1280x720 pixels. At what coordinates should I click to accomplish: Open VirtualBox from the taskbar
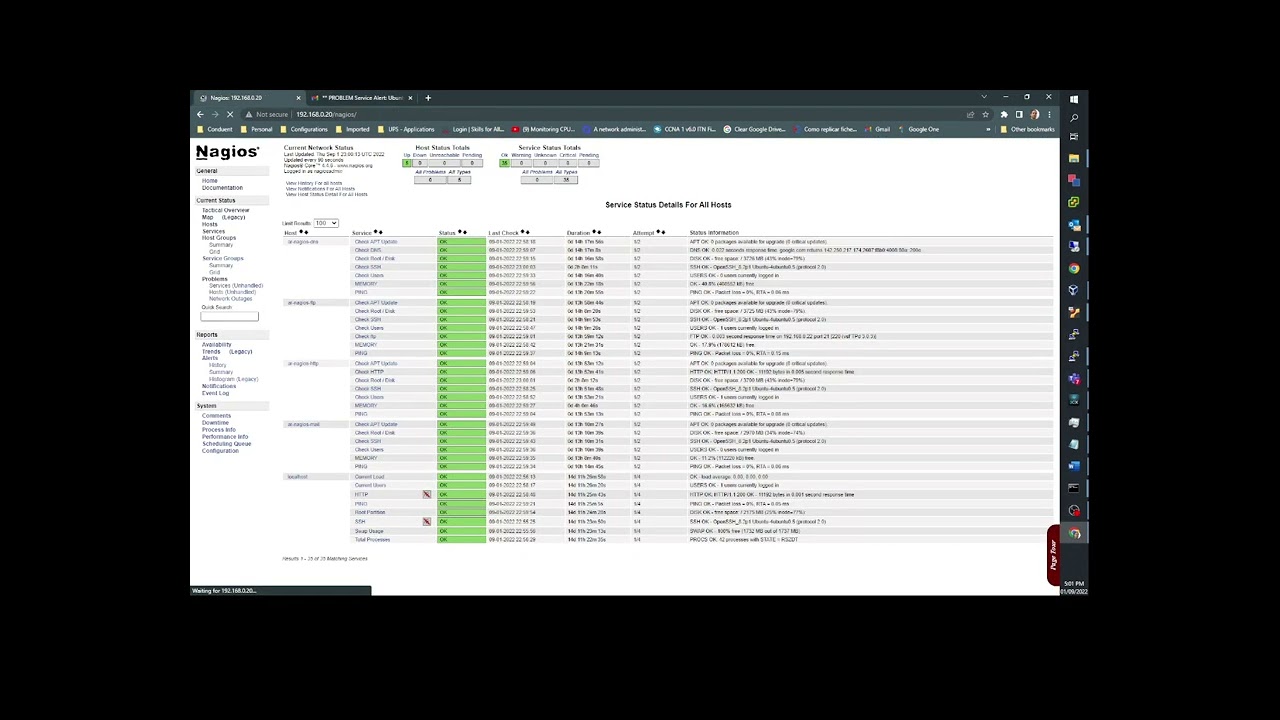(1074, 290)
